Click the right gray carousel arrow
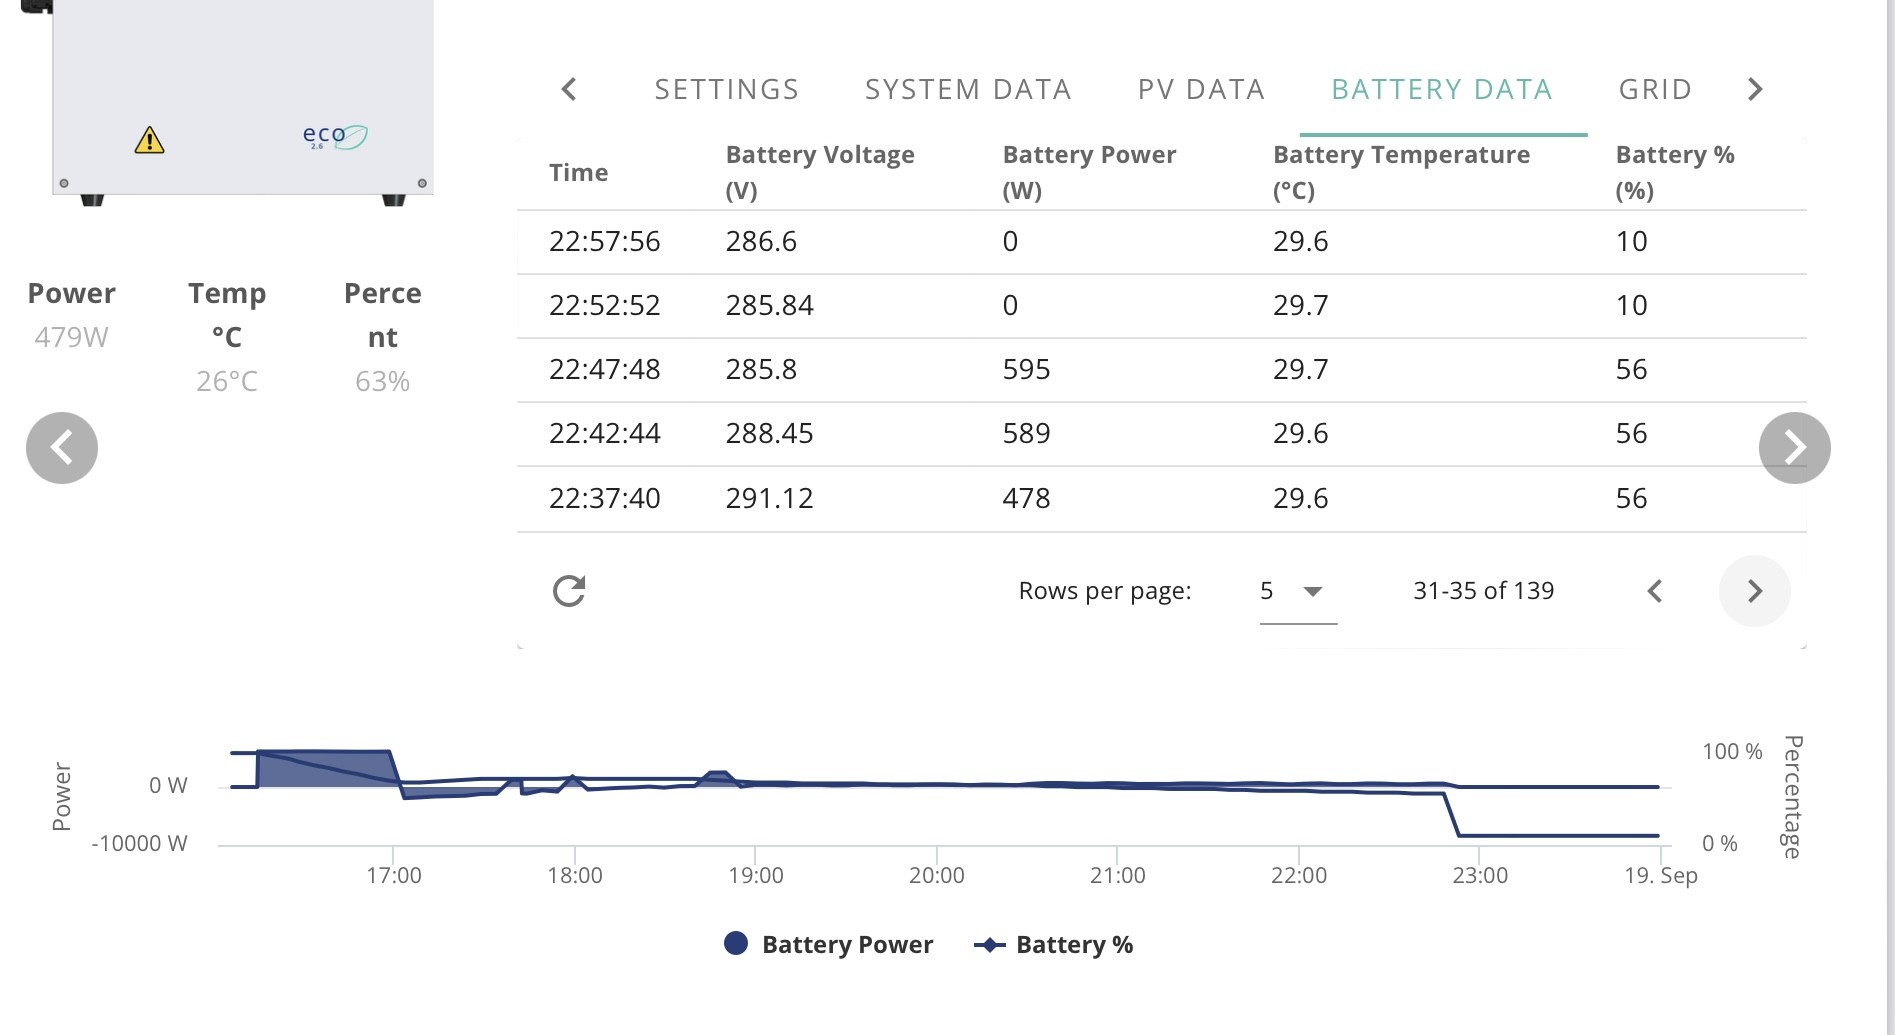This screenshot has width=1895, height=1035. pyautogui.click(x=1794, y=448)
